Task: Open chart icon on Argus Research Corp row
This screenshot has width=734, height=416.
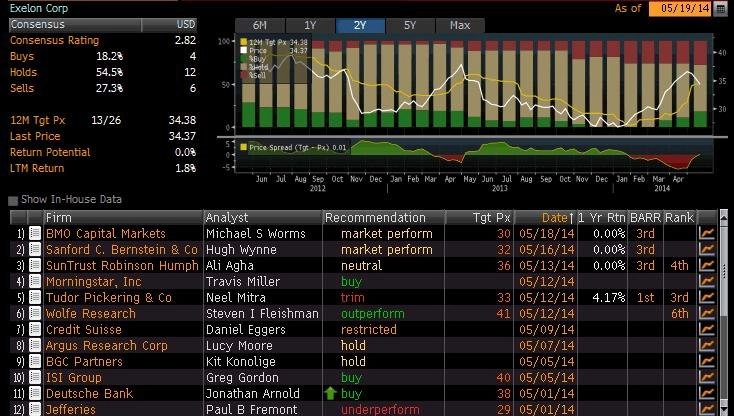Action: (707, 345)
